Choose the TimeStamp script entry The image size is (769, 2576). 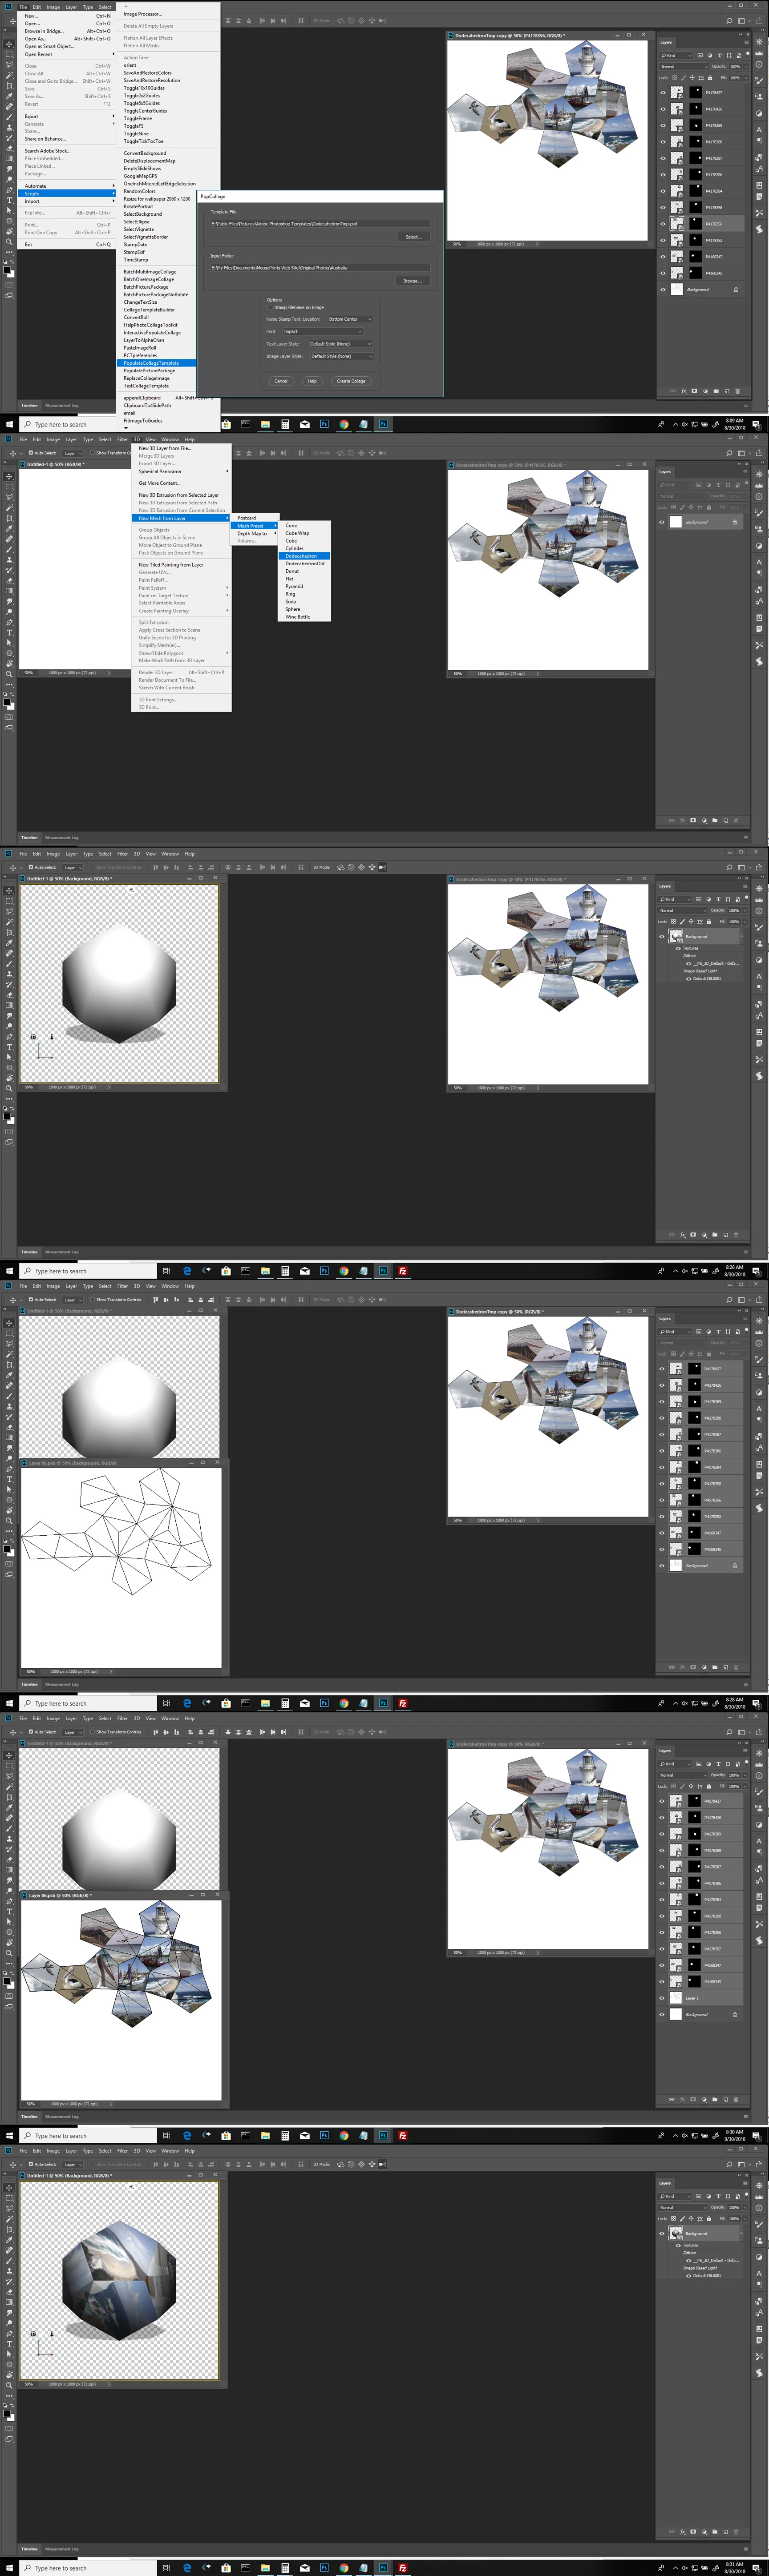[158, 260]
